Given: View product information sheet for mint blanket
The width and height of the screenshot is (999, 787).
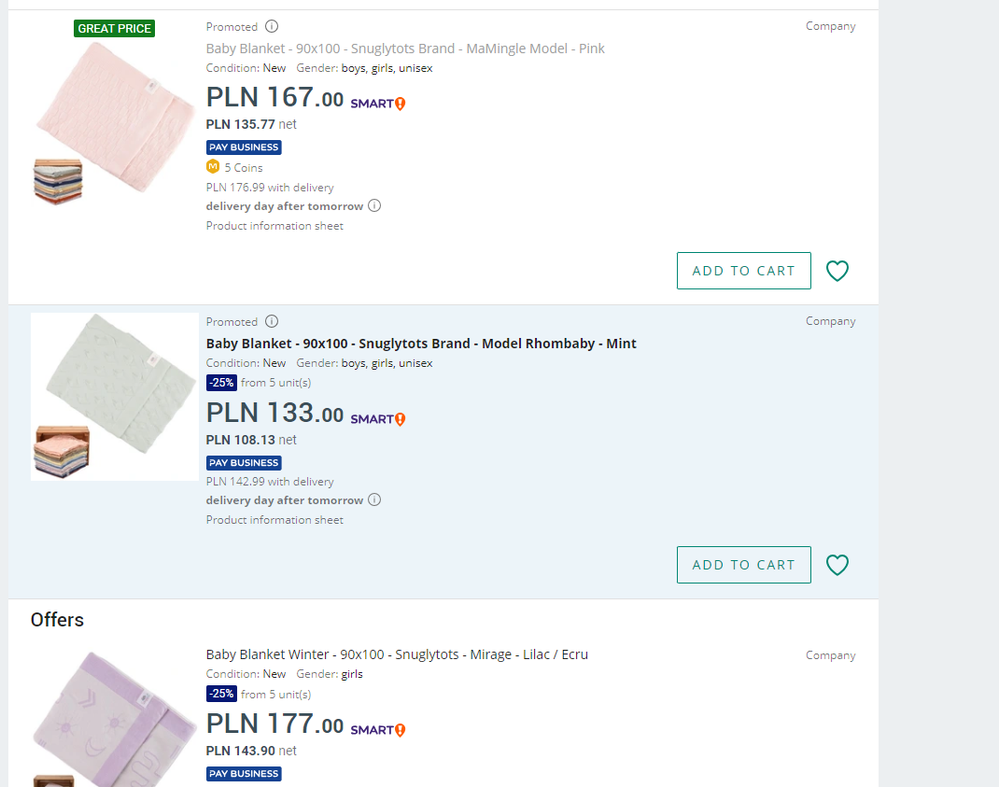Looking at the screenshot, I should click(274, 520).
